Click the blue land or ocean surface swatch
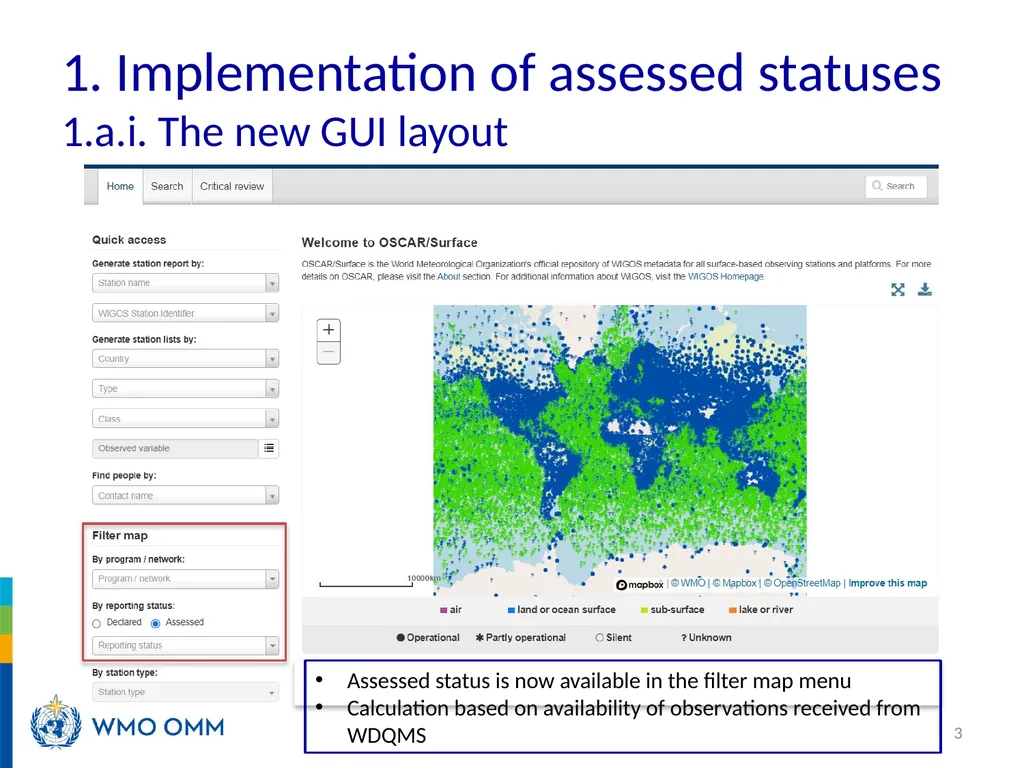Image resolution: width=1024 pixels, height=768 pixels. click(511, 610)
